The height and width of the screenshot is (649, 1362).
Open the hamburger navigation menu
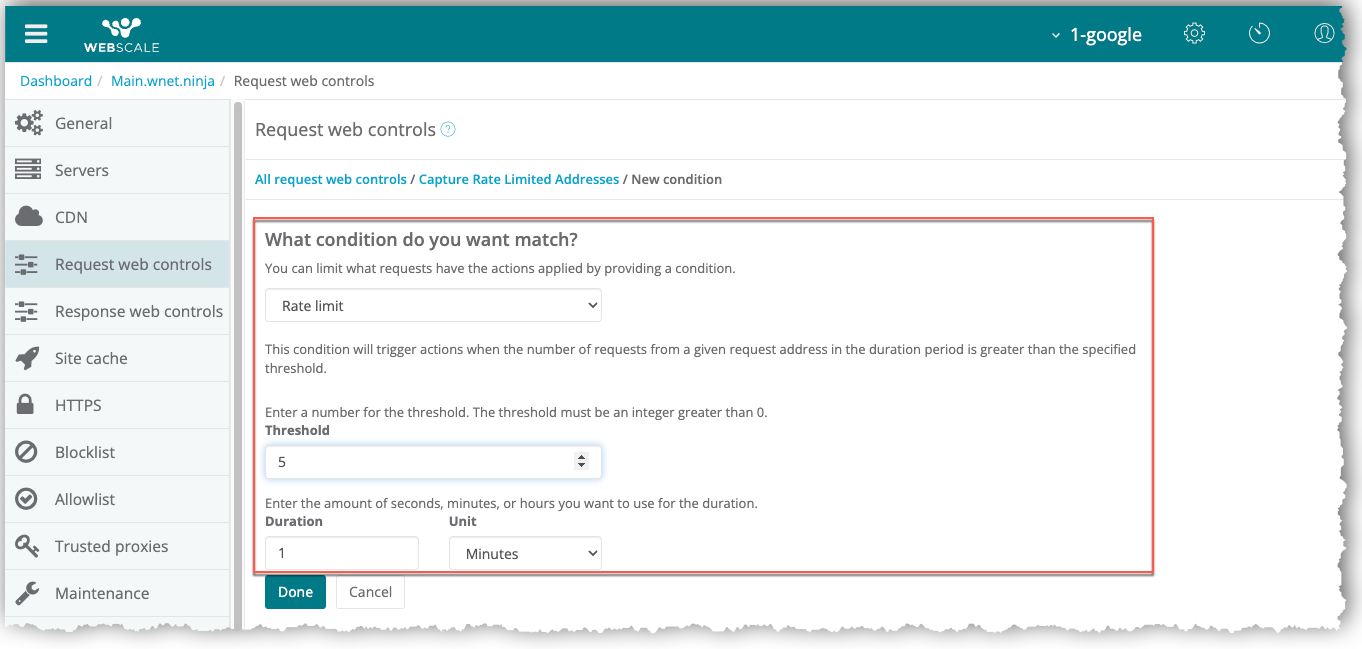click(x=36, y=33)
